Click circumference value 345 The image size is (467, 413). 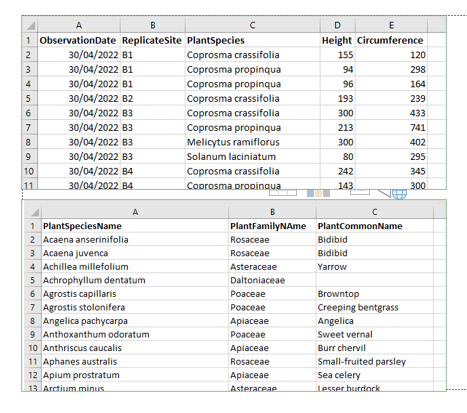click(391, 171)
